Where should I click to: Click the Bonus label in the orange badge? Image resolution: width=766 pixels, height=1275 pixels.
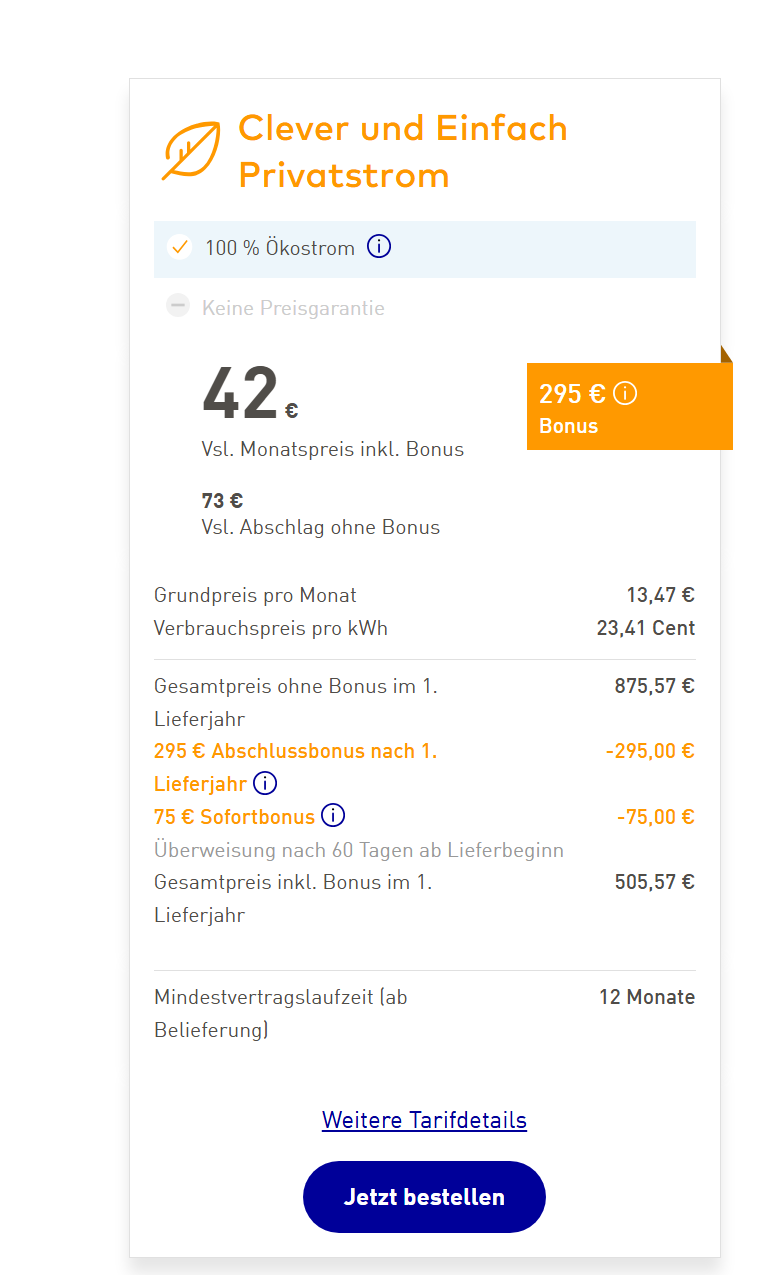coord(568,426)
